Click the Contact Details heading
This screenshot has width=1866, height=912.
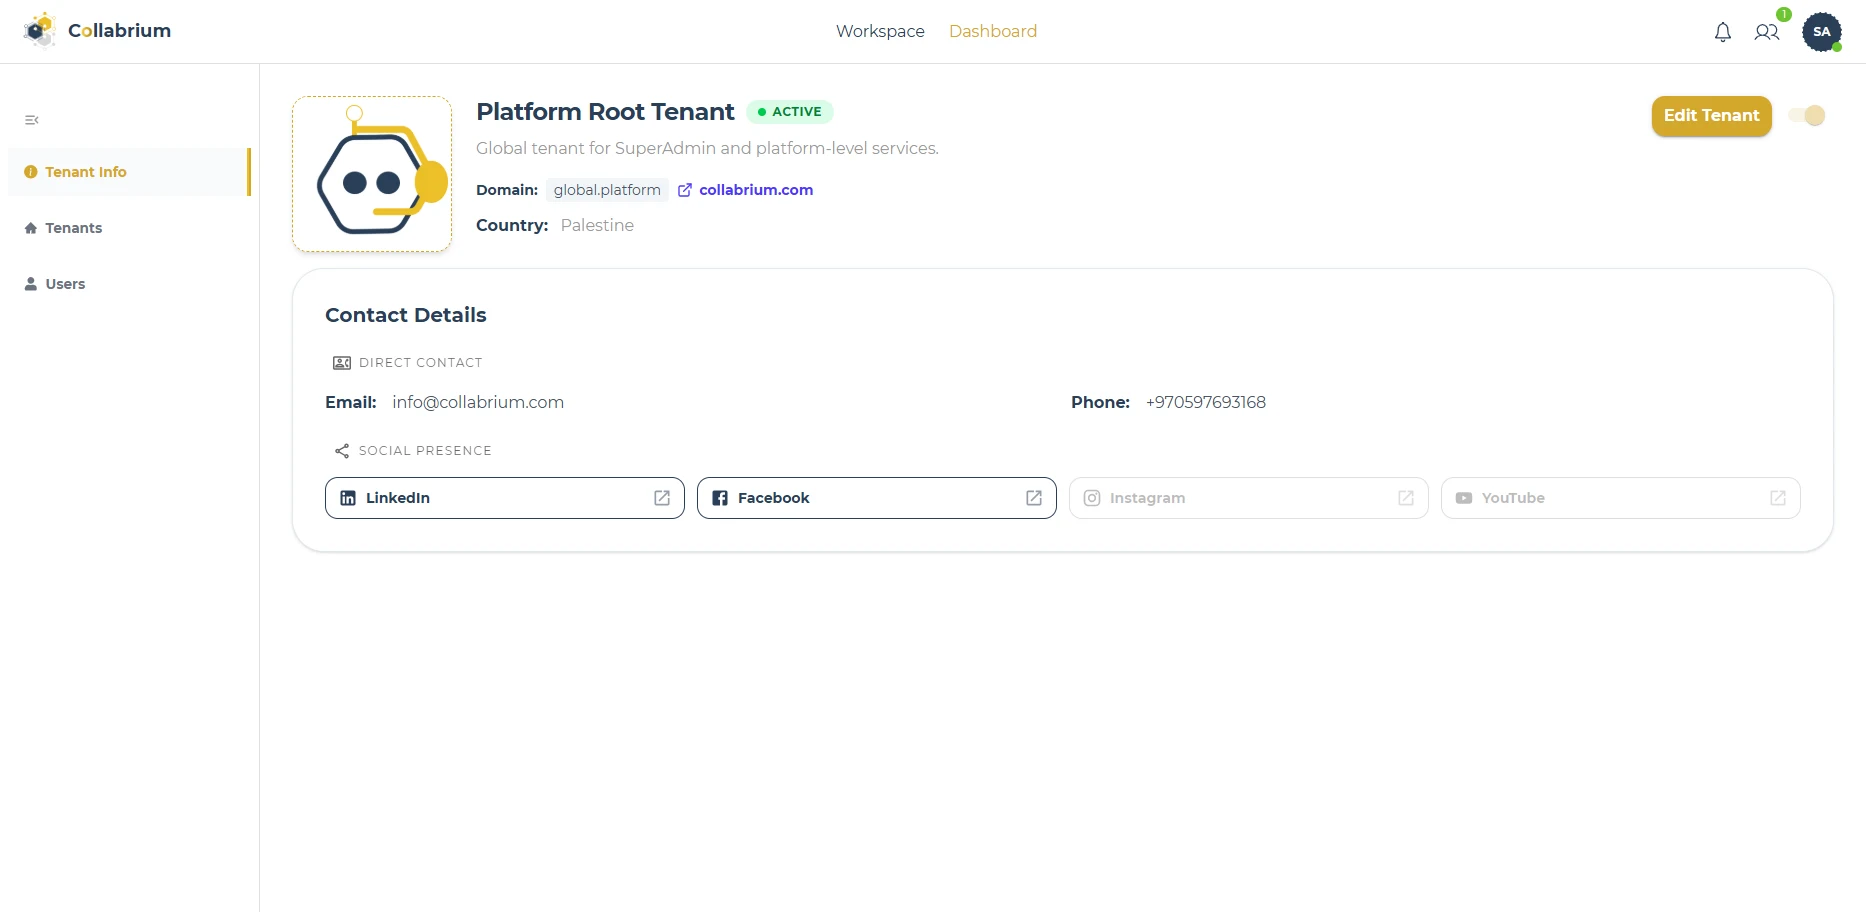(406, 315)
